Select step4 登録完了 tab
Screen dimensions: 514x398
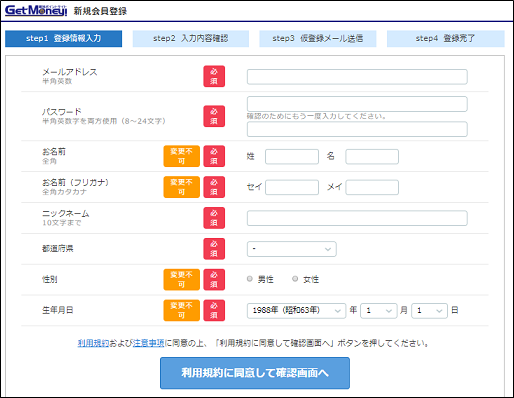coord(445,39)
